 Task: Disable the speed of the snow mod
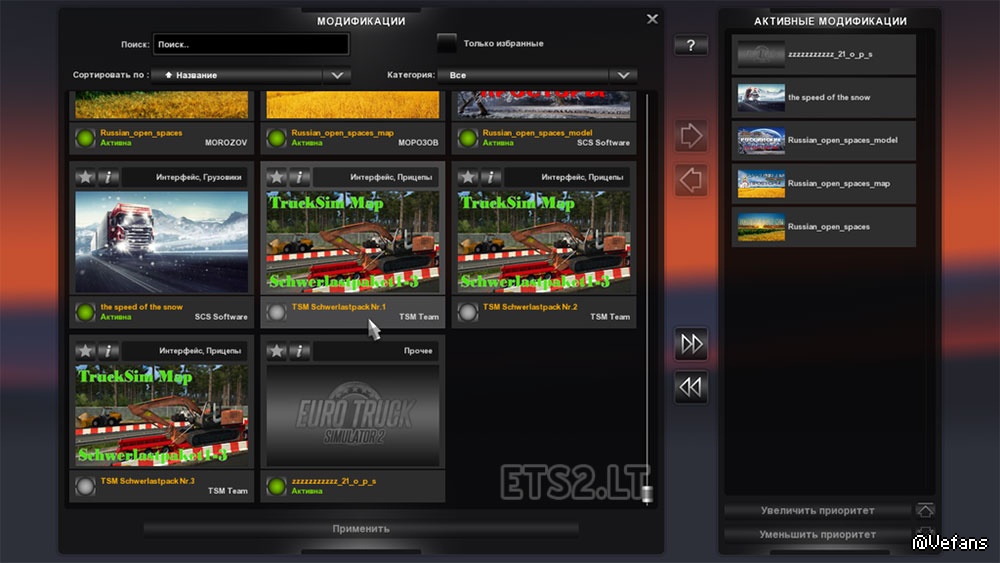pyautogui.click(x=85, y=312)
